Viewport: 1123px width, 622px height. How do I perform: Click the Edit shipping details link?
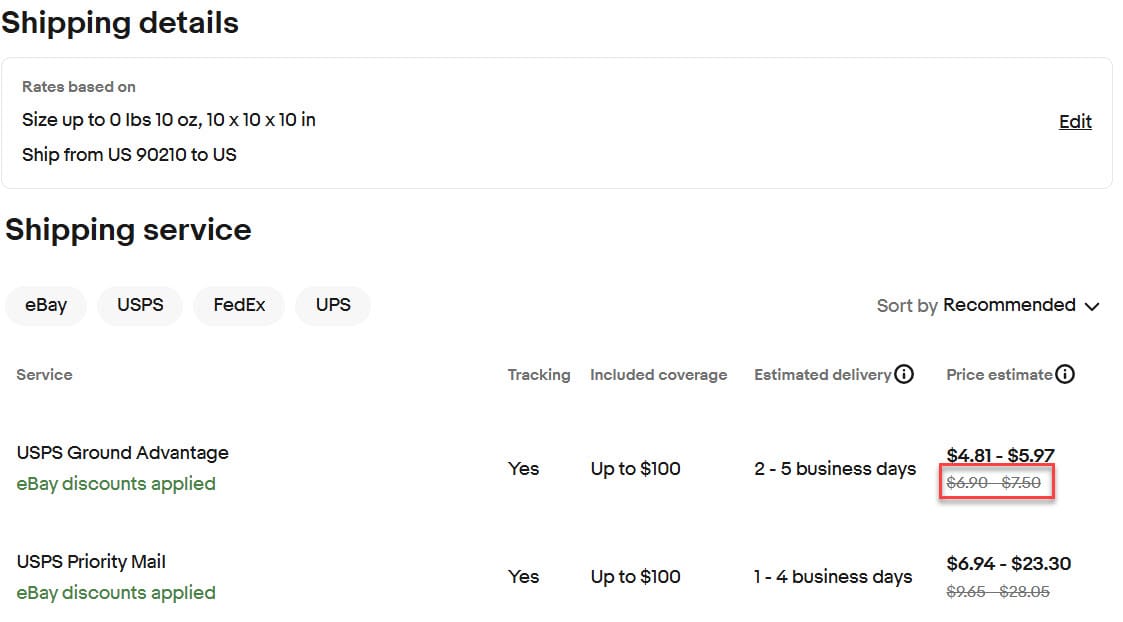[x=1075, y=122]
